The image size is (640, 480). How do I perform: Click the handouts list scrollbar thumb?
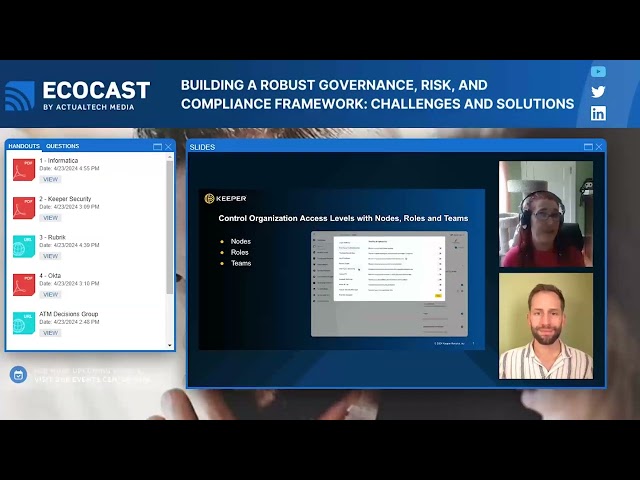pyautogui.click(x=170, y=227)
